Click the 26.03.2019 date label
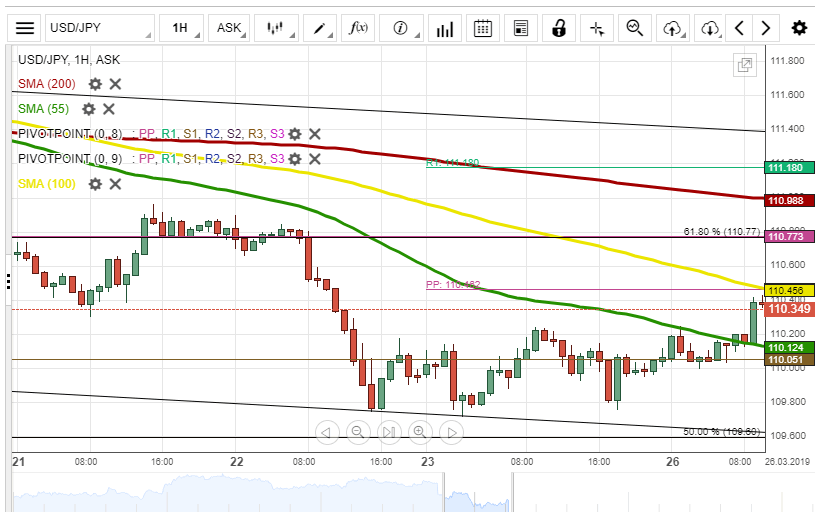Image resolution: width=816 pixels, height=530 pixels. tap(787, 462)
